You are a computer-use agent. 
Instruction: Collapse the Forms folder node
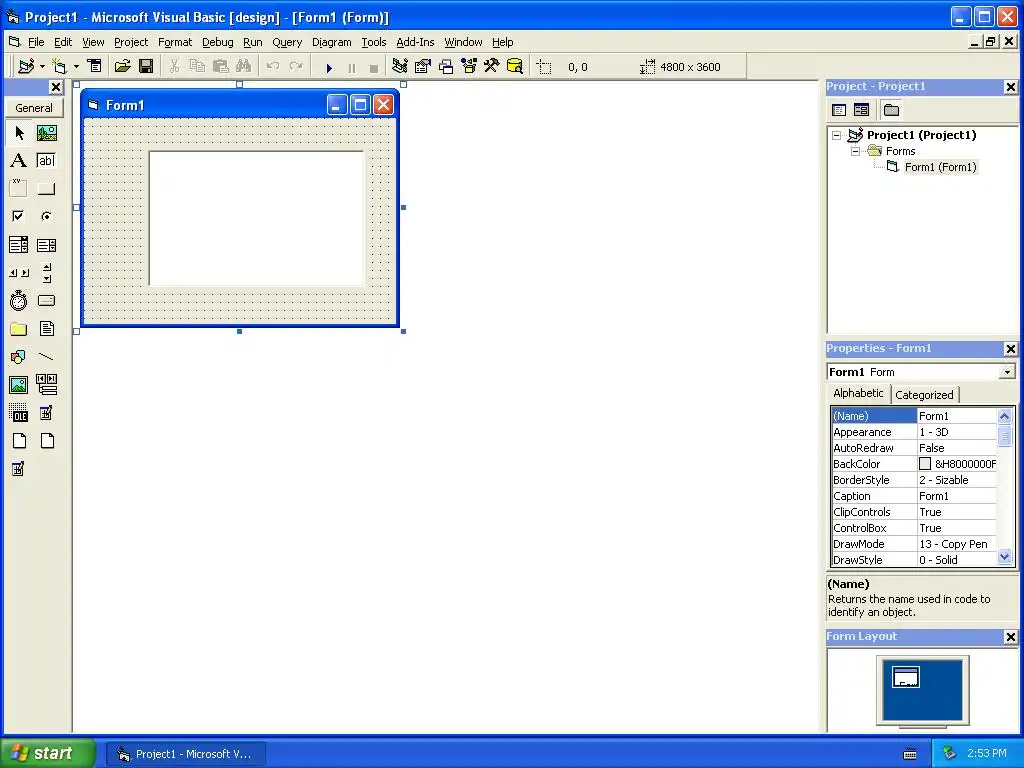pos(855,151)
